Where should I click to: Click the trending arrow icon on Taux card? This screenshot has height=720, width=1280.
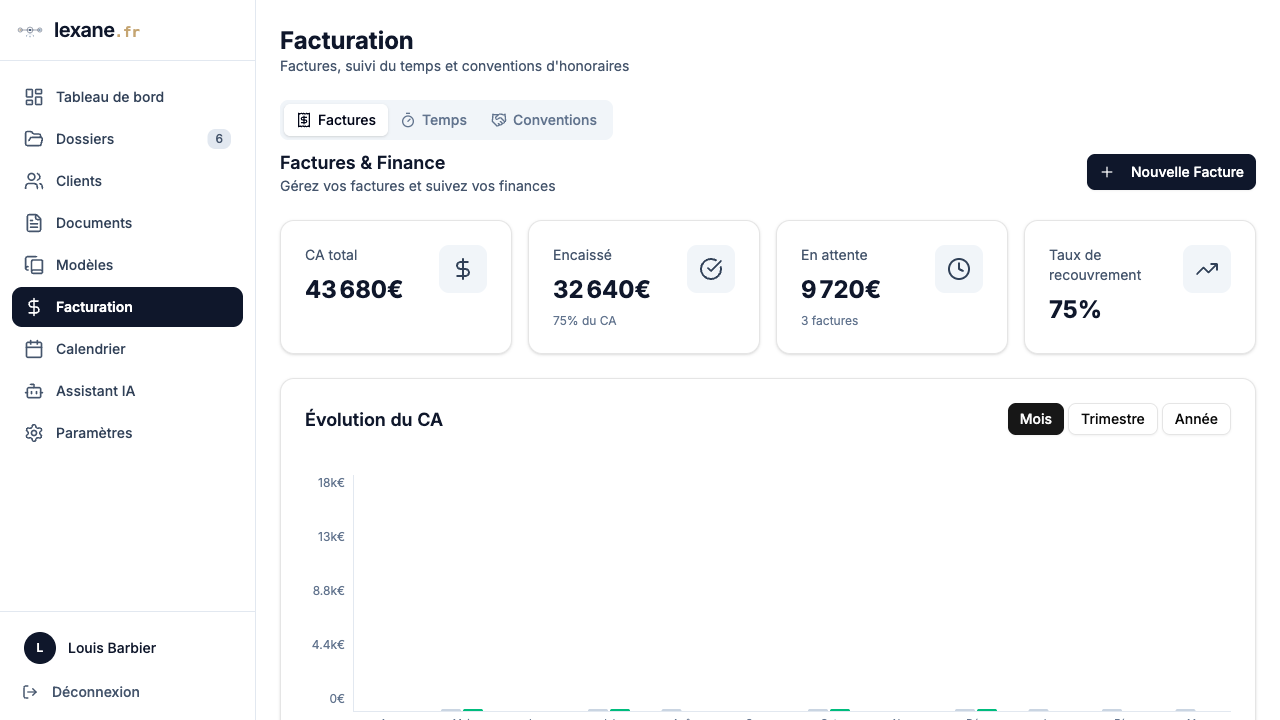[x=1206, y=268]
